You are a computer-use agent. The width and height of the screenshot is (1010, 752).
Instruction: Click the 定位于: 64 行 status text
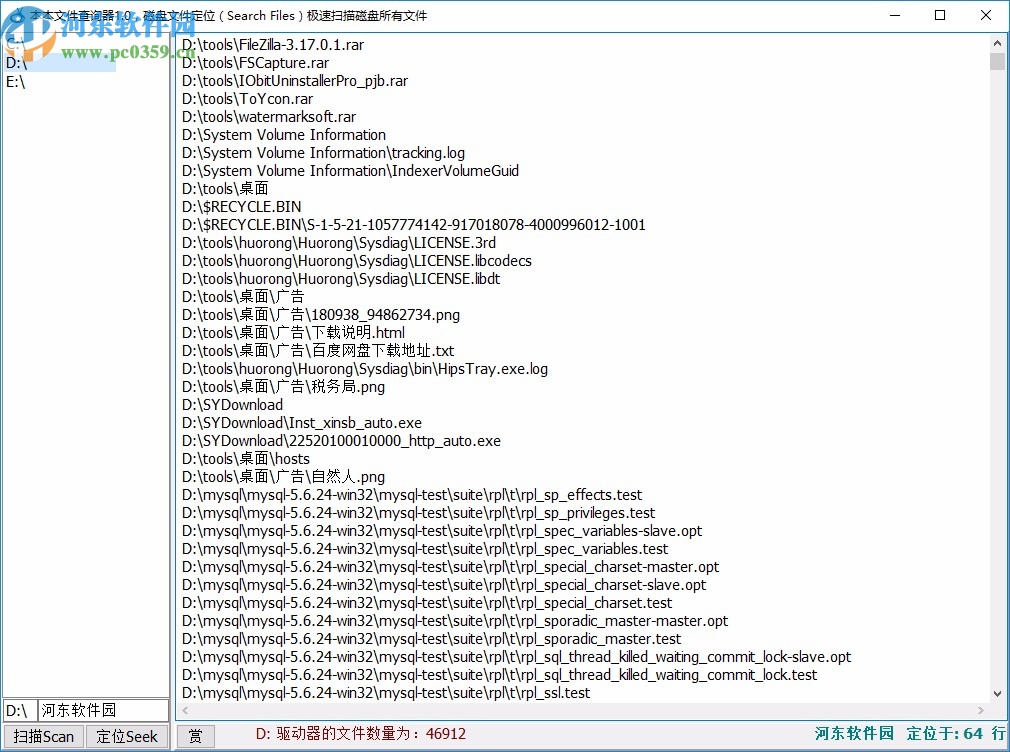956,733
